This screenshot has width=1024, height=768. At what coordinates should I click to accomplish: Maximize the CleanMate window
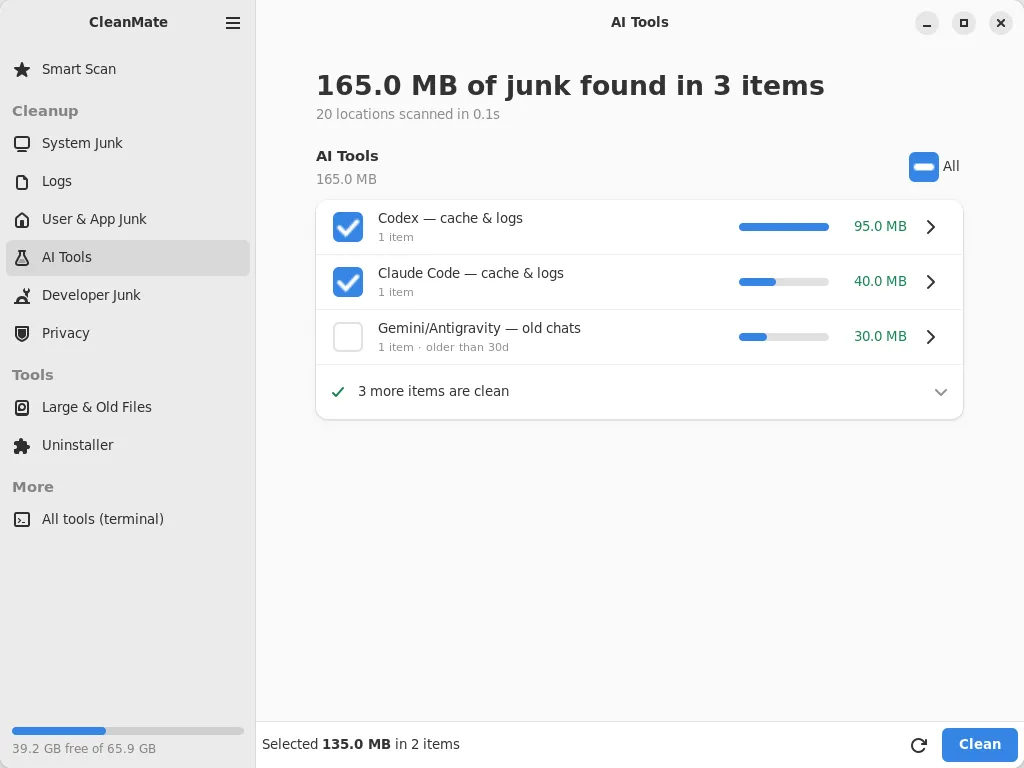tap(963, 23)
